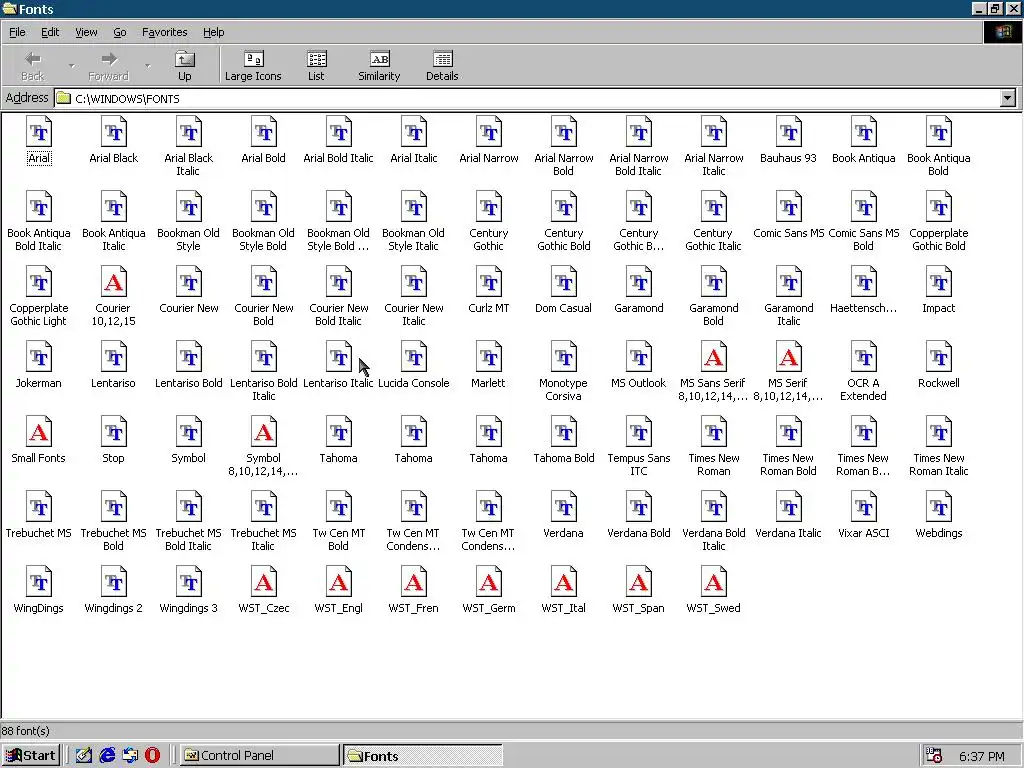Switch to List view

click(316, 66)
